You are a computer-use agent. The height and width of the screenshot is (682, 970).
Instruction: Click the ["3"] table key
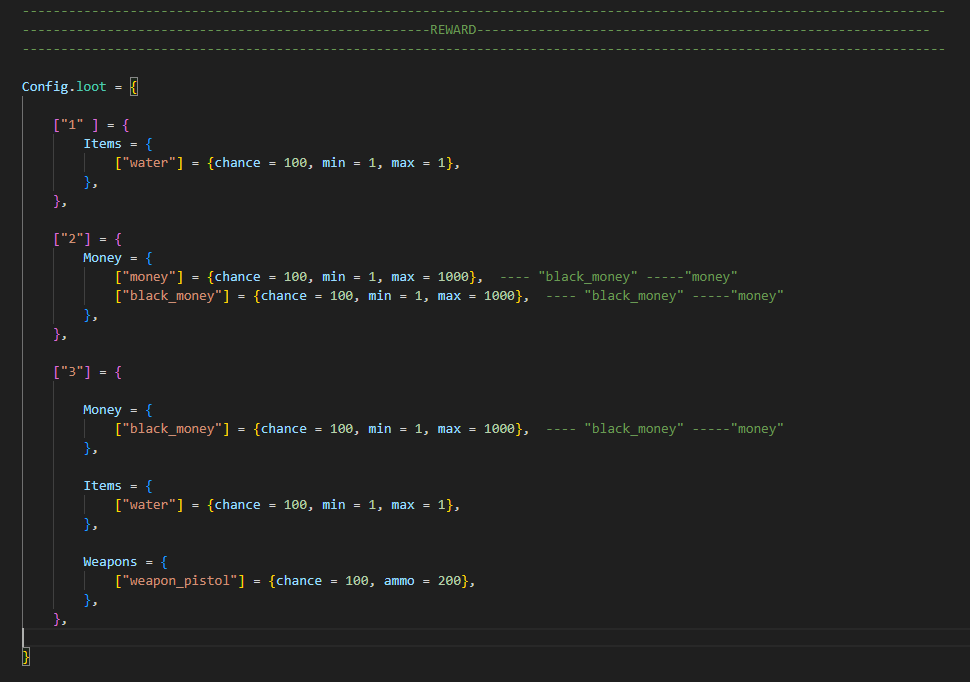click(x=72, y=372)
